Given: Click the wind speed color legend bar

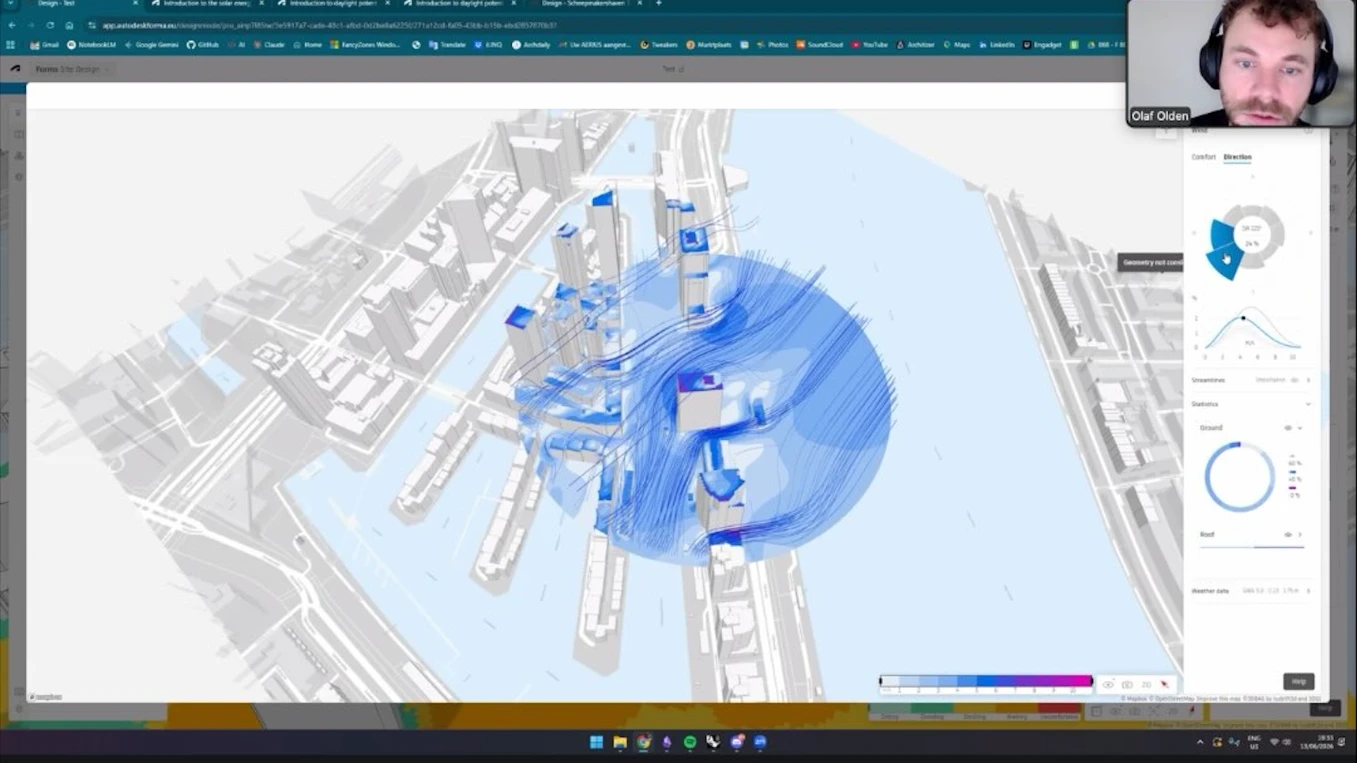Looking at the screenshot, I should pos(986,681).
